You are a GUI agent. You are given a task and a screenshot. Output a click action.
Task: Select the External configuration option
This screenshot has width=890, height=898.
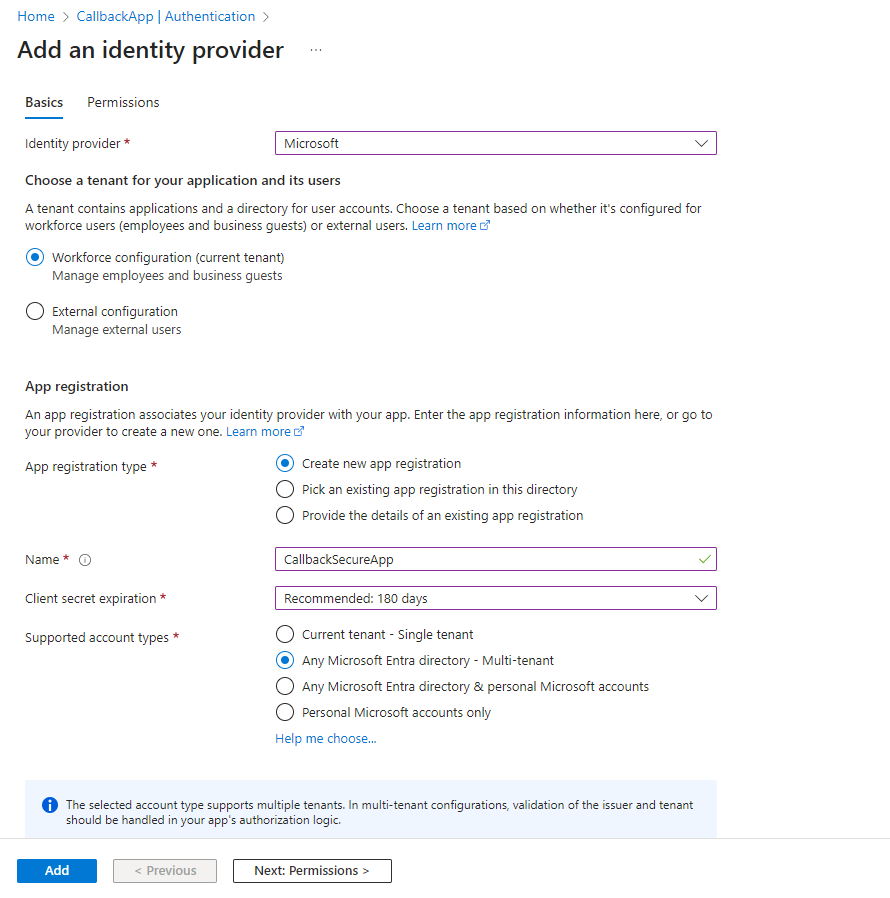[35, 311]
